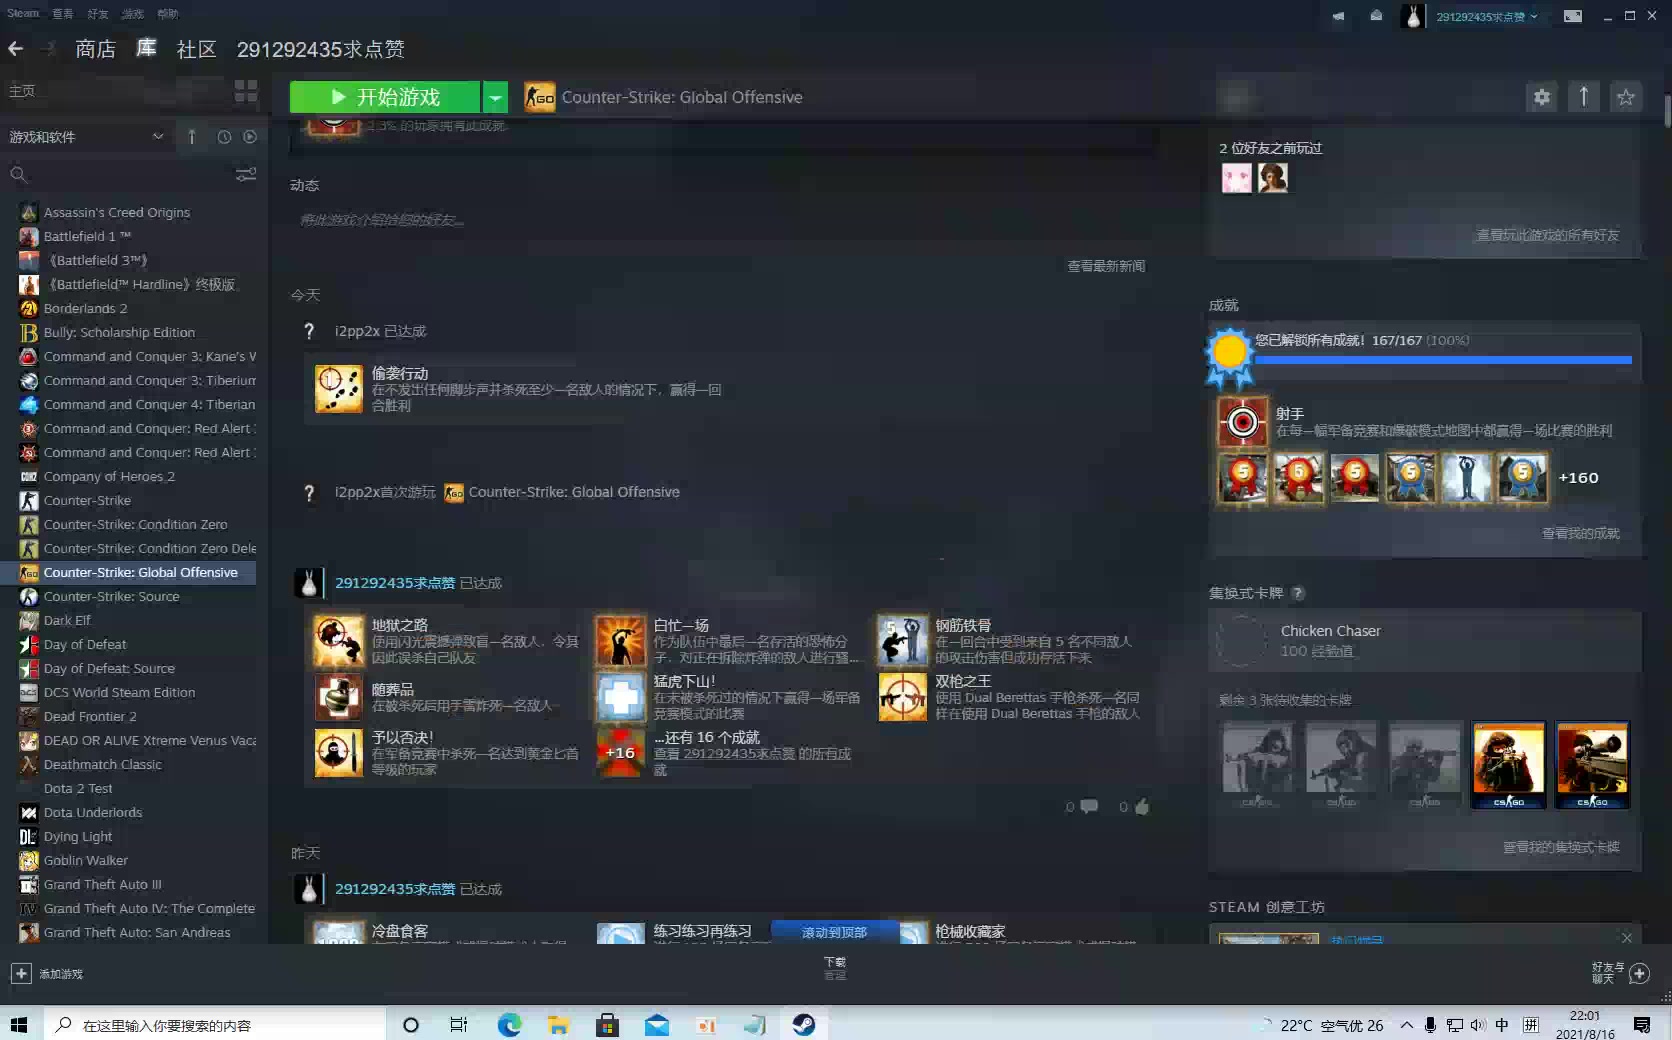Switch to the 商店 tab
The width and height of the screenshot is (1672, 1040).
(x=96, y=49)
